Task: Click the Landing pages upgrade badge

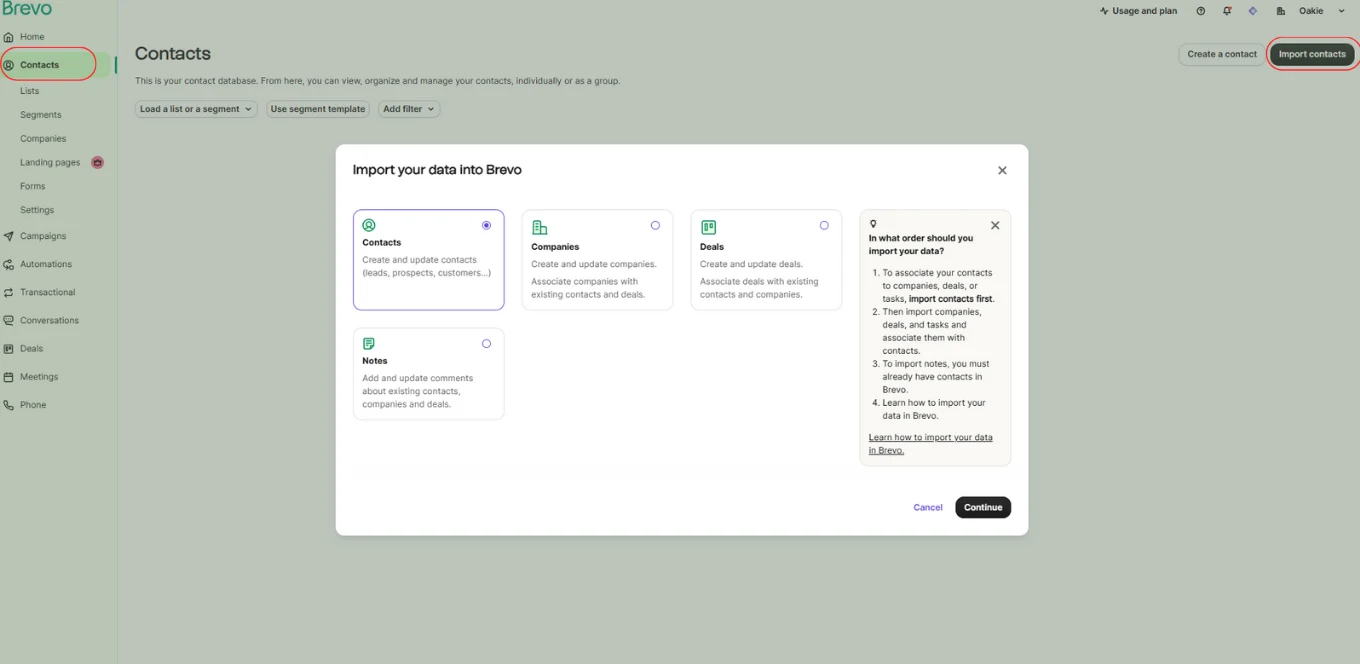Action: click(x=97, y=162)
